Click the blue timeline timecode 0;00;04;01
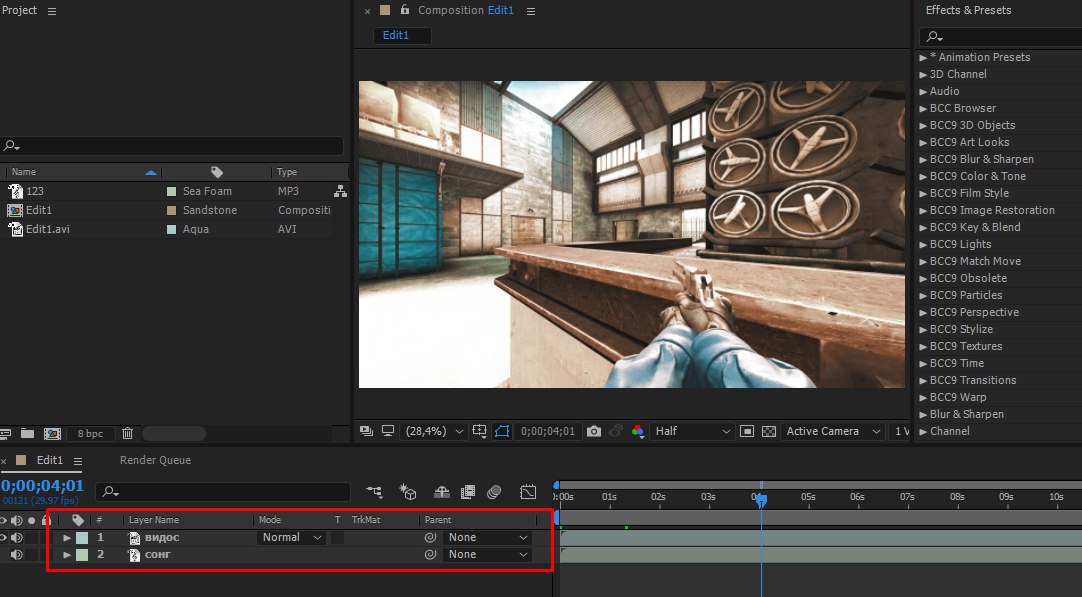Screen dimensions: 1082x597 coord(42,485)
